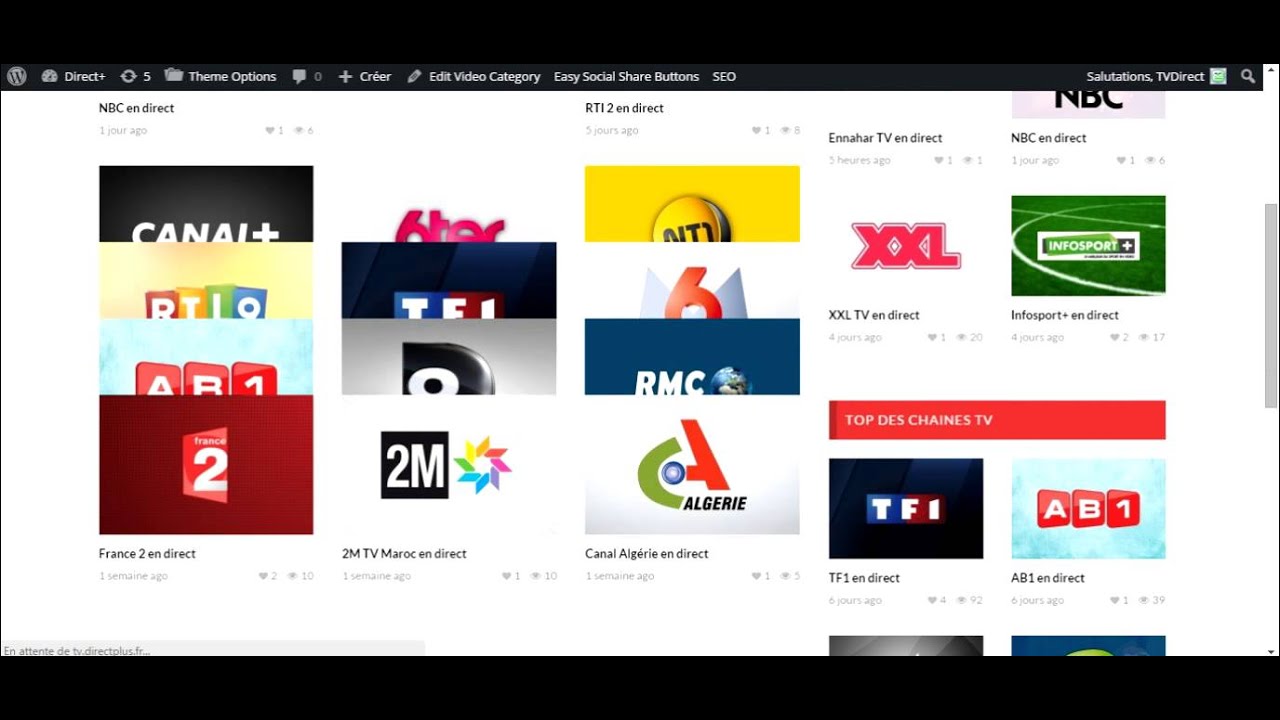Like XXL TV with heart icon
1280x720 pixels.
tap(932, 338)
